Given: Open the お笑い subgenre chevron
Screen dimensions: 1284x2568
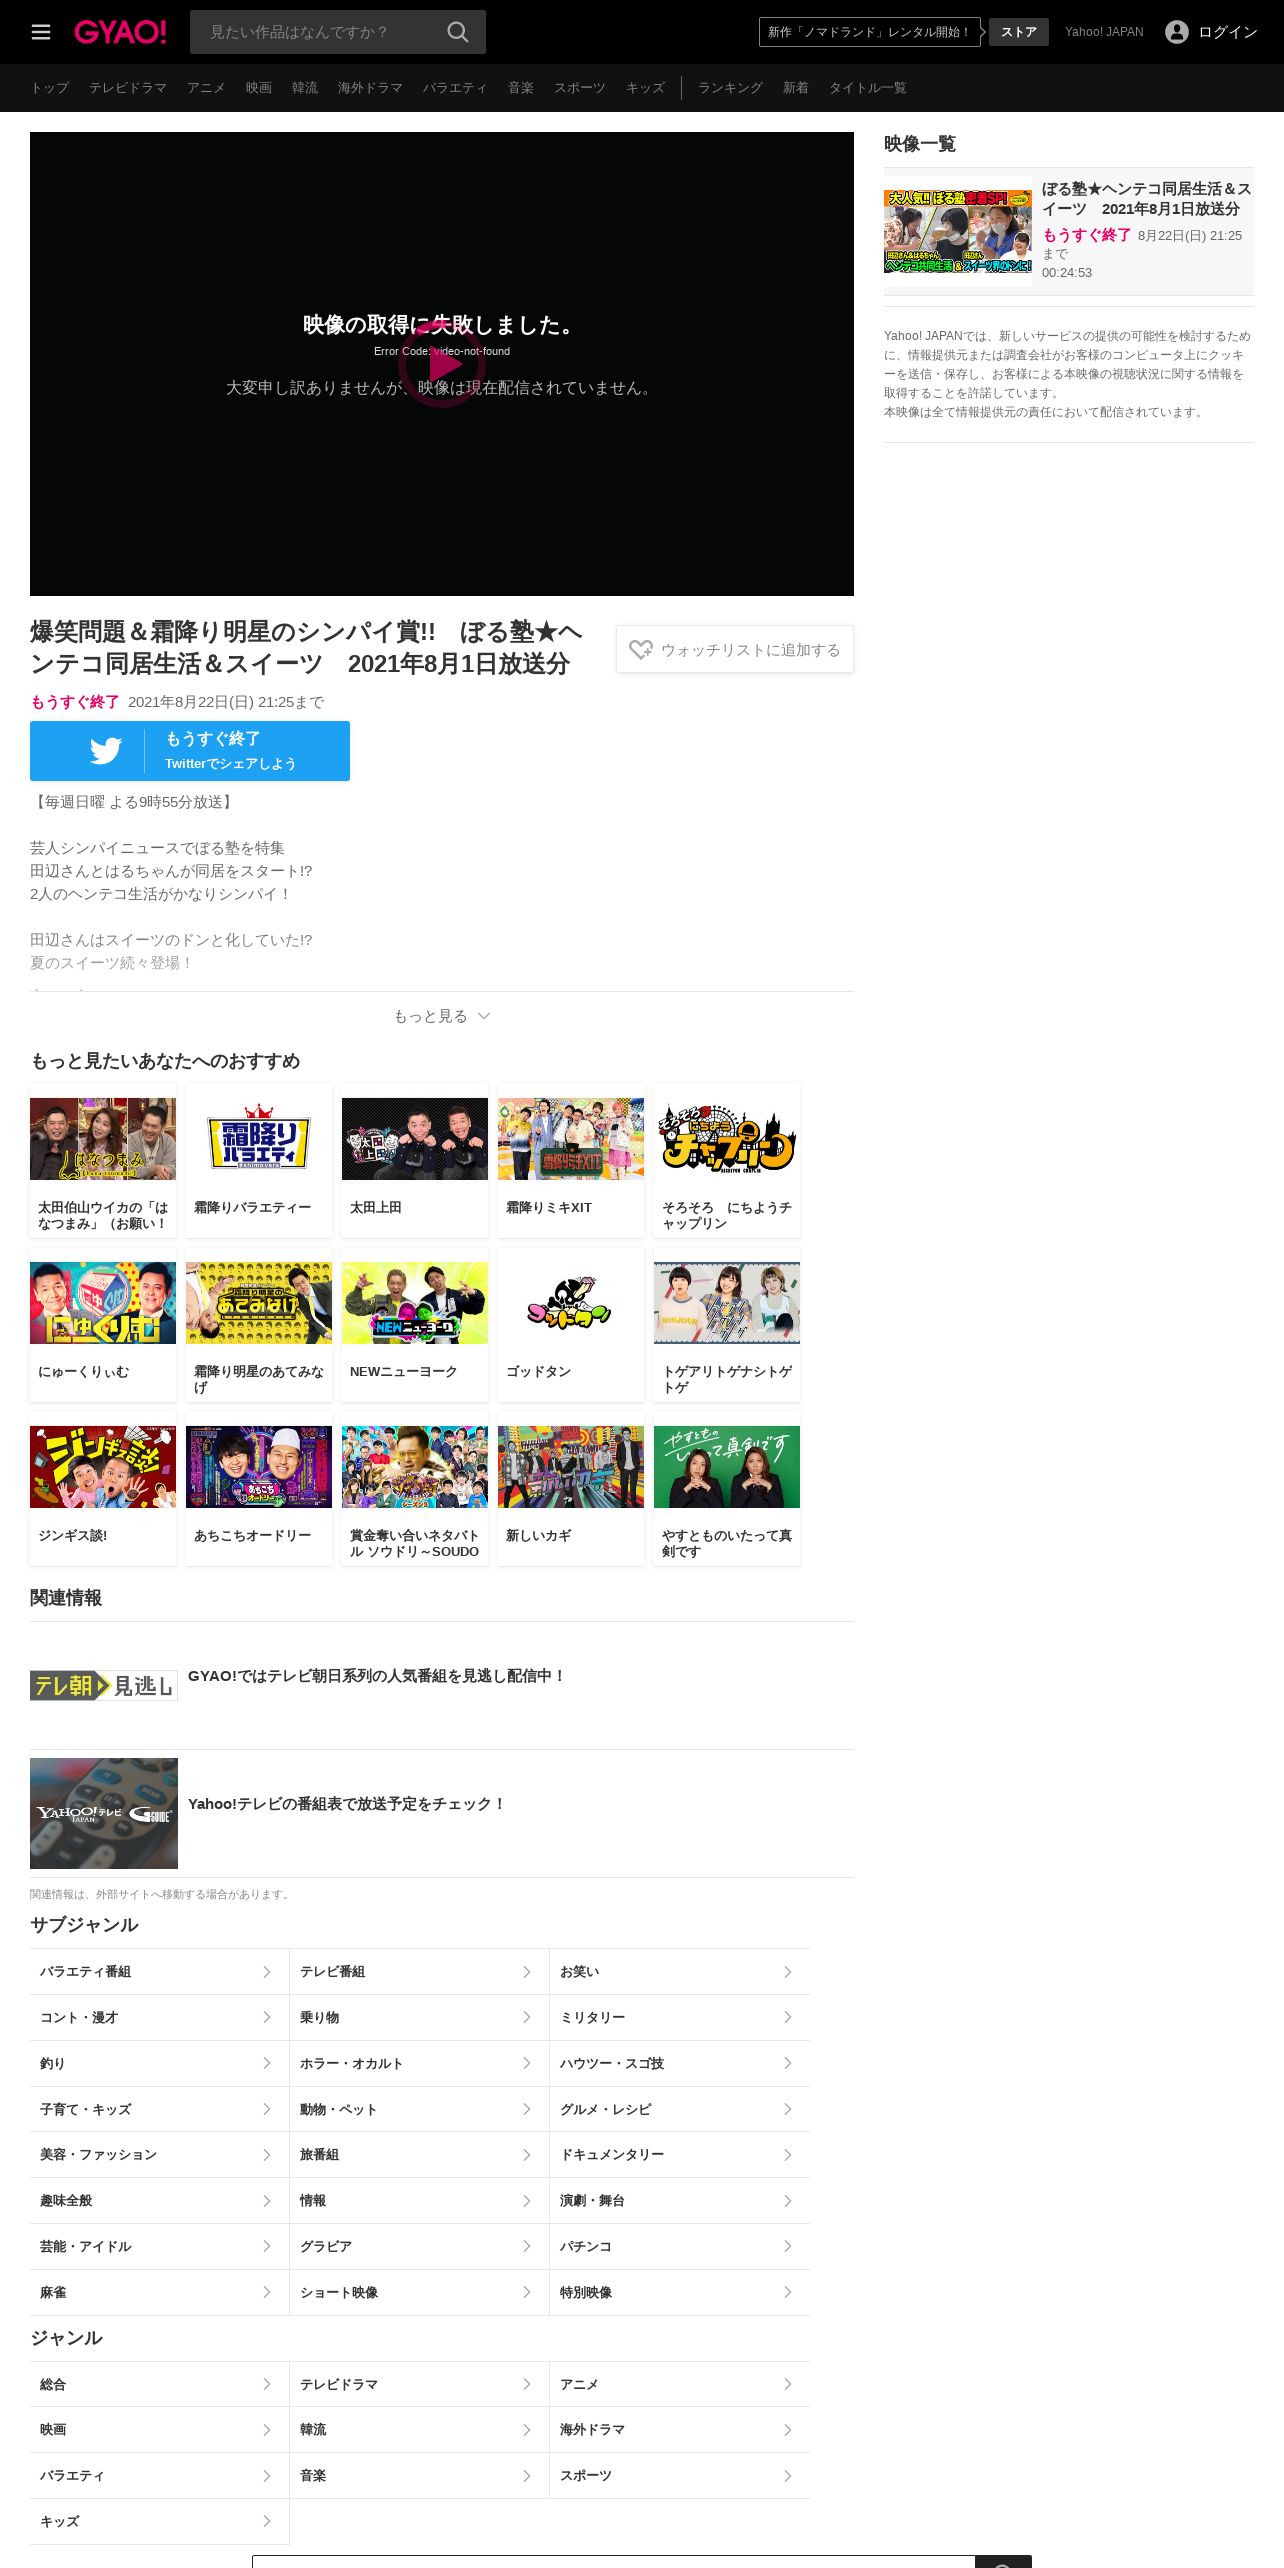Looking at the screenshot, I should [x=788, y=1972].
